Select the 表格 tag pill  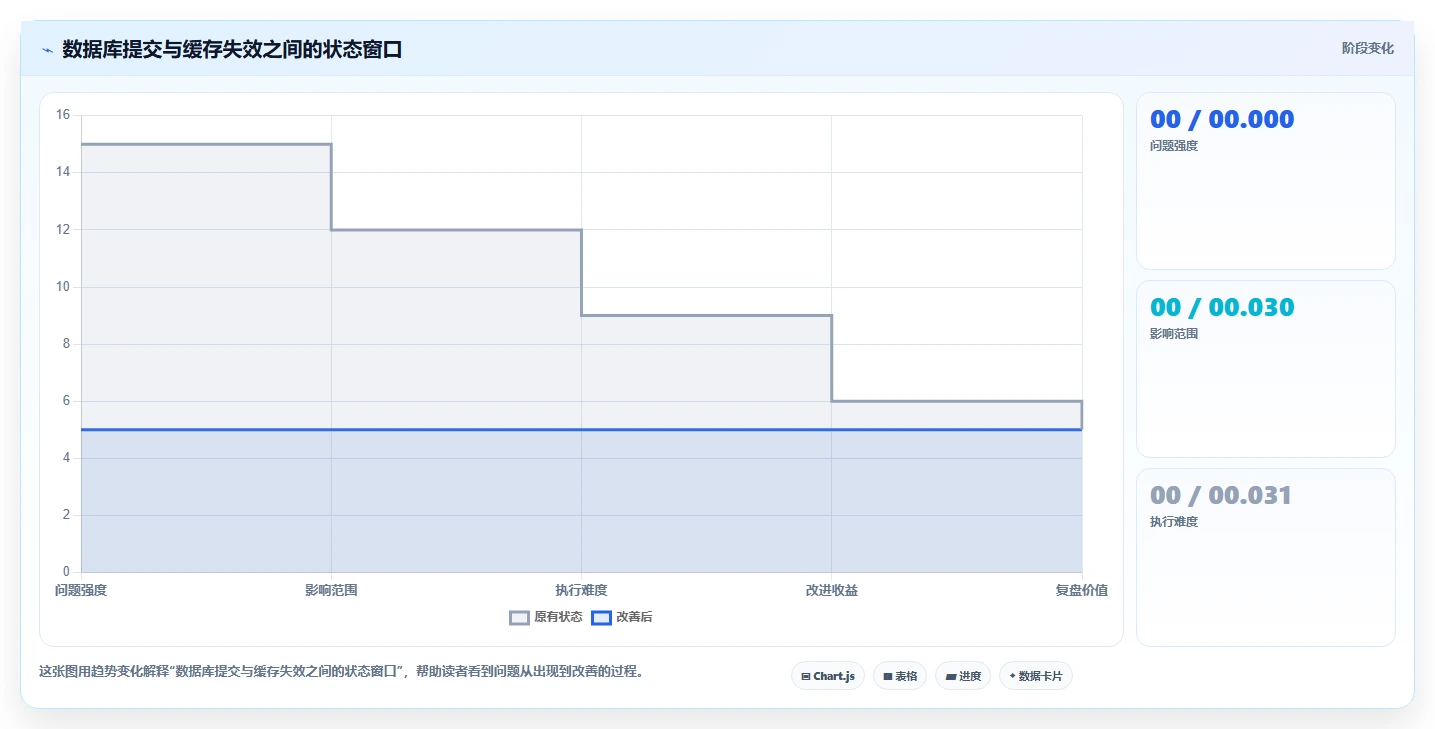pos(900,676)
